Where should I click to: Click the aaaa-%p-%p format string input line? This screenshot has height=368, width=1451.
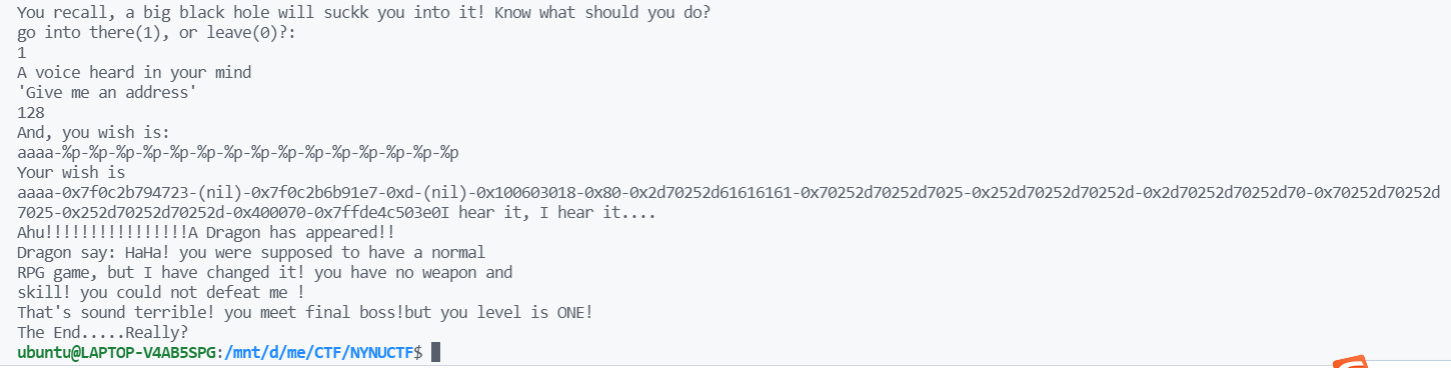[x=238, y=153]
